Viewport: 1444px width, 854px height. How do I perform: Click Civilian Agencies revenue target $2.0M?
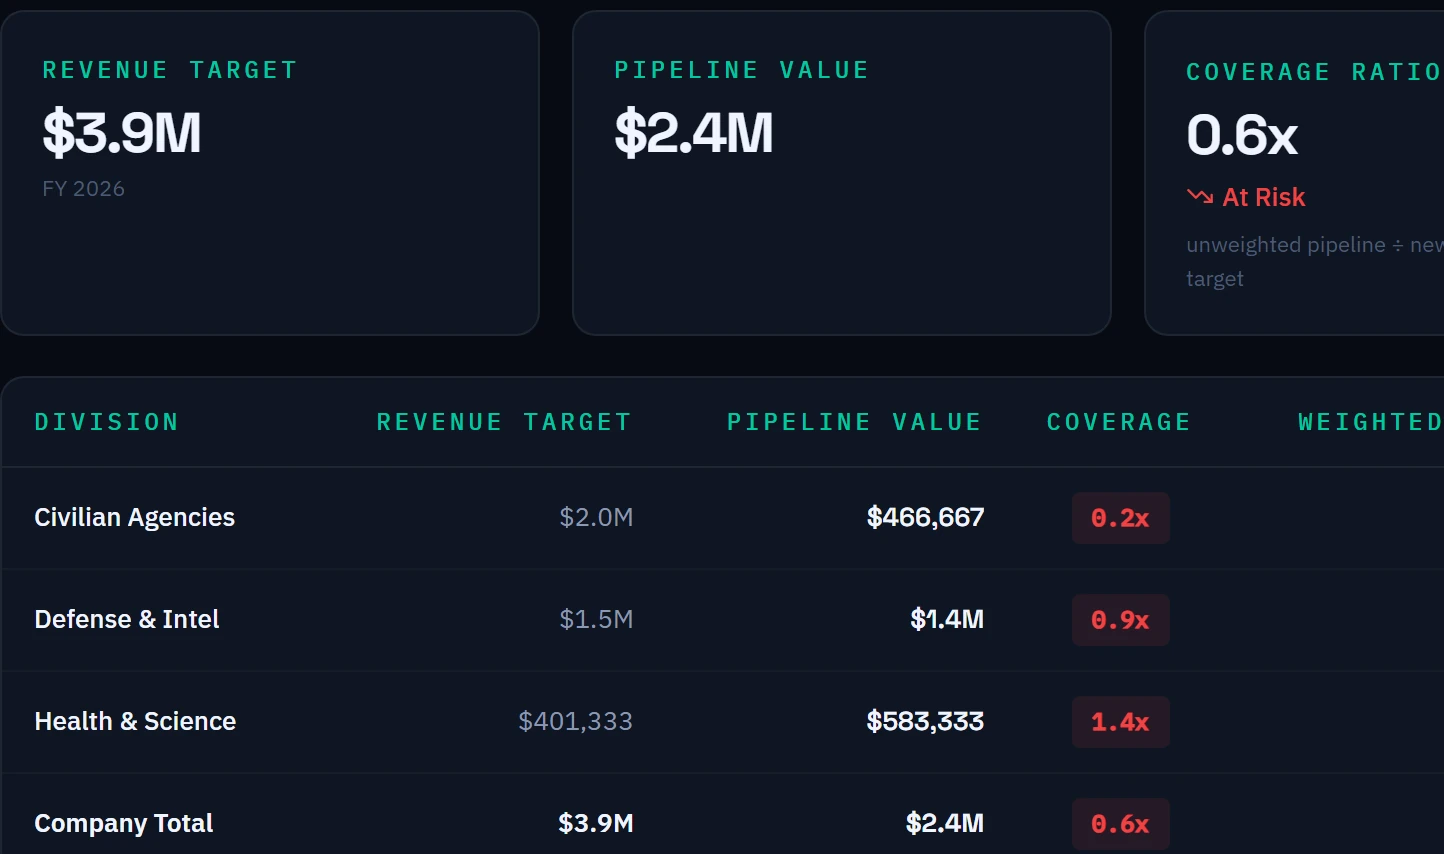(596, 517)
